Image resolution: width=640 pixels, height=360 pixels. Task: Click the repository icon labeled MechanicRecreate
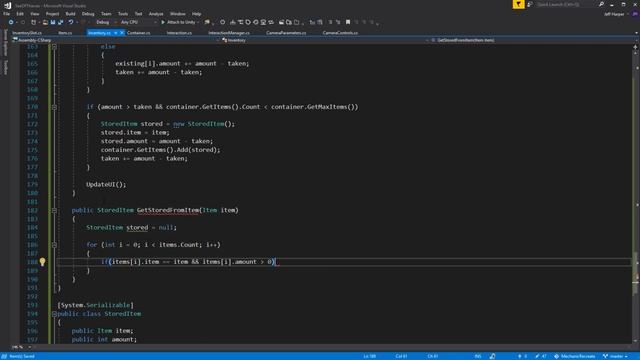click(556, 356)
